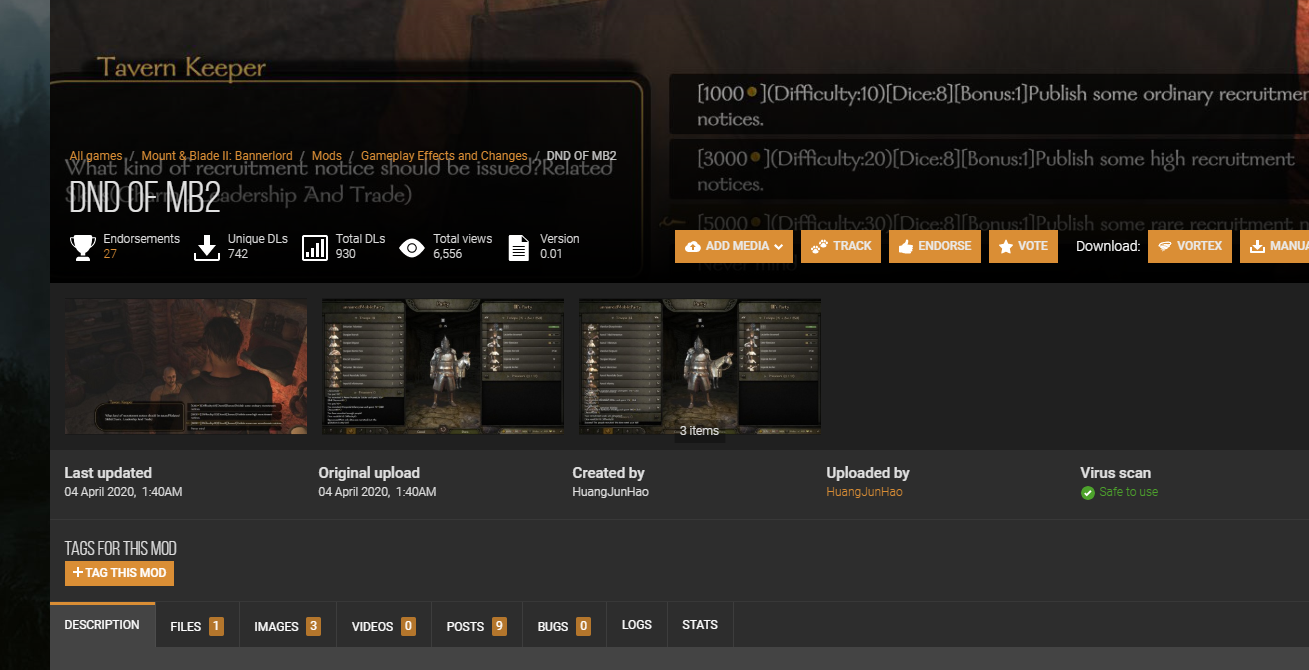
Task: Click the version number 0.01
Action: coord(551,254)
